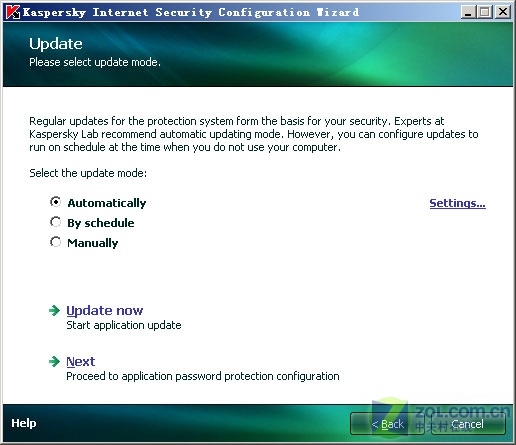Go to previous step with Back button

[x=387, y=424]
